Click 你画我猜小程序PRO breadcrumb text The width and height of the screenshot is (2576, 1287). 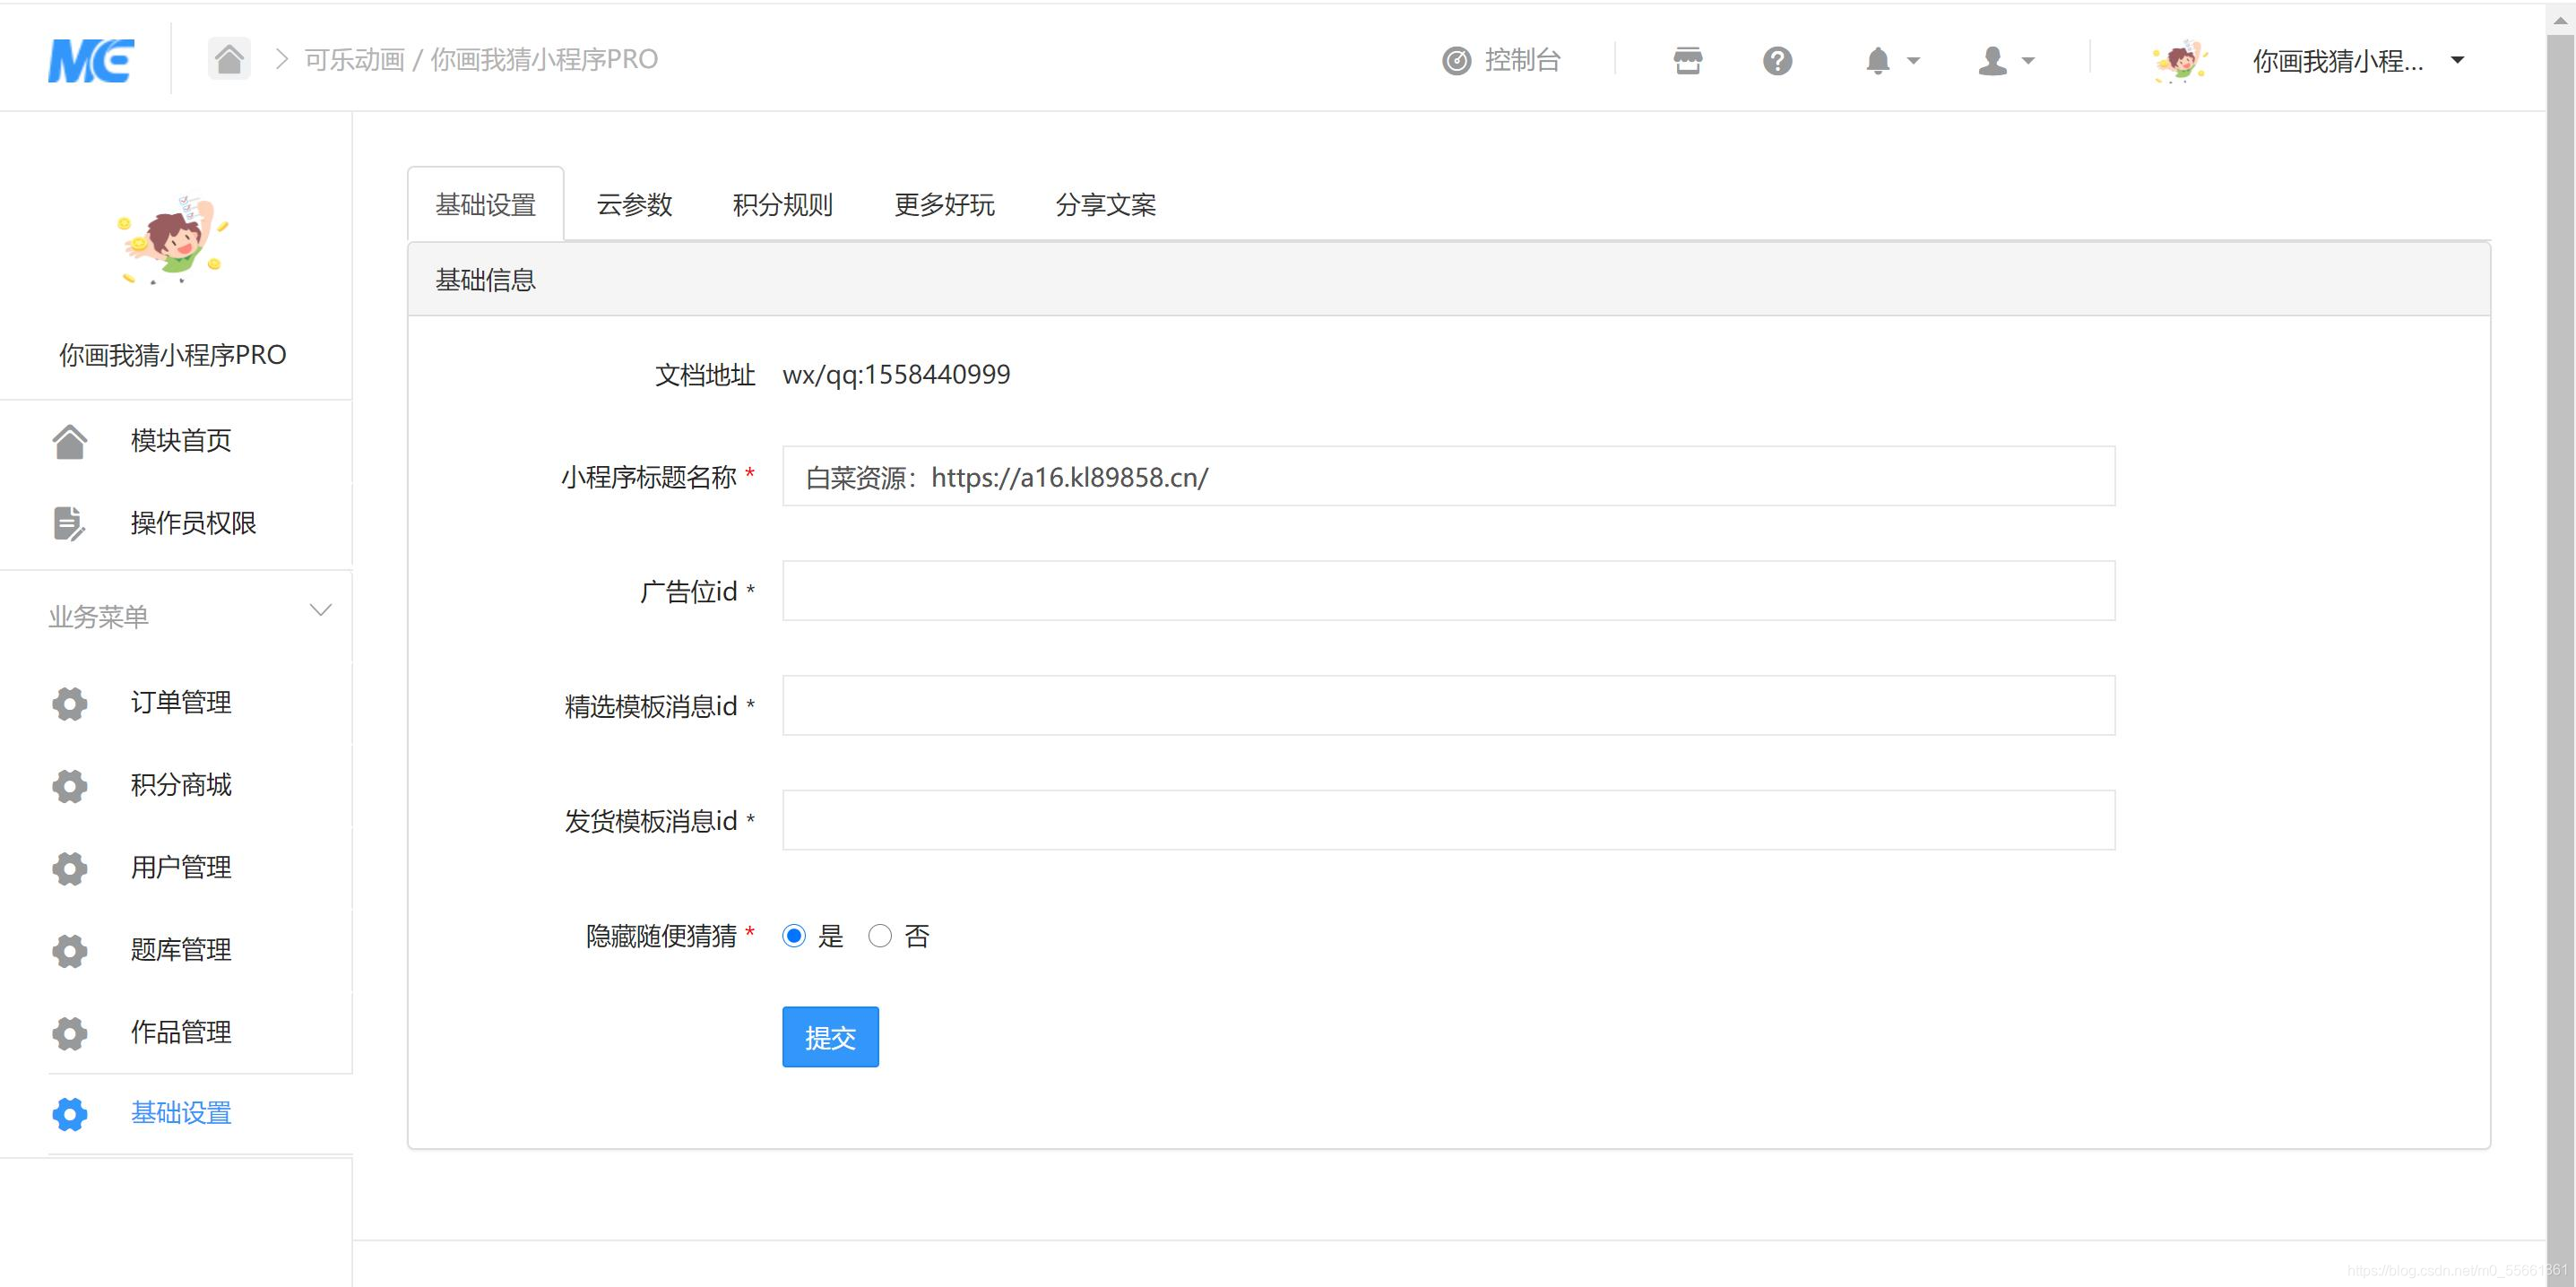(544, 60)
